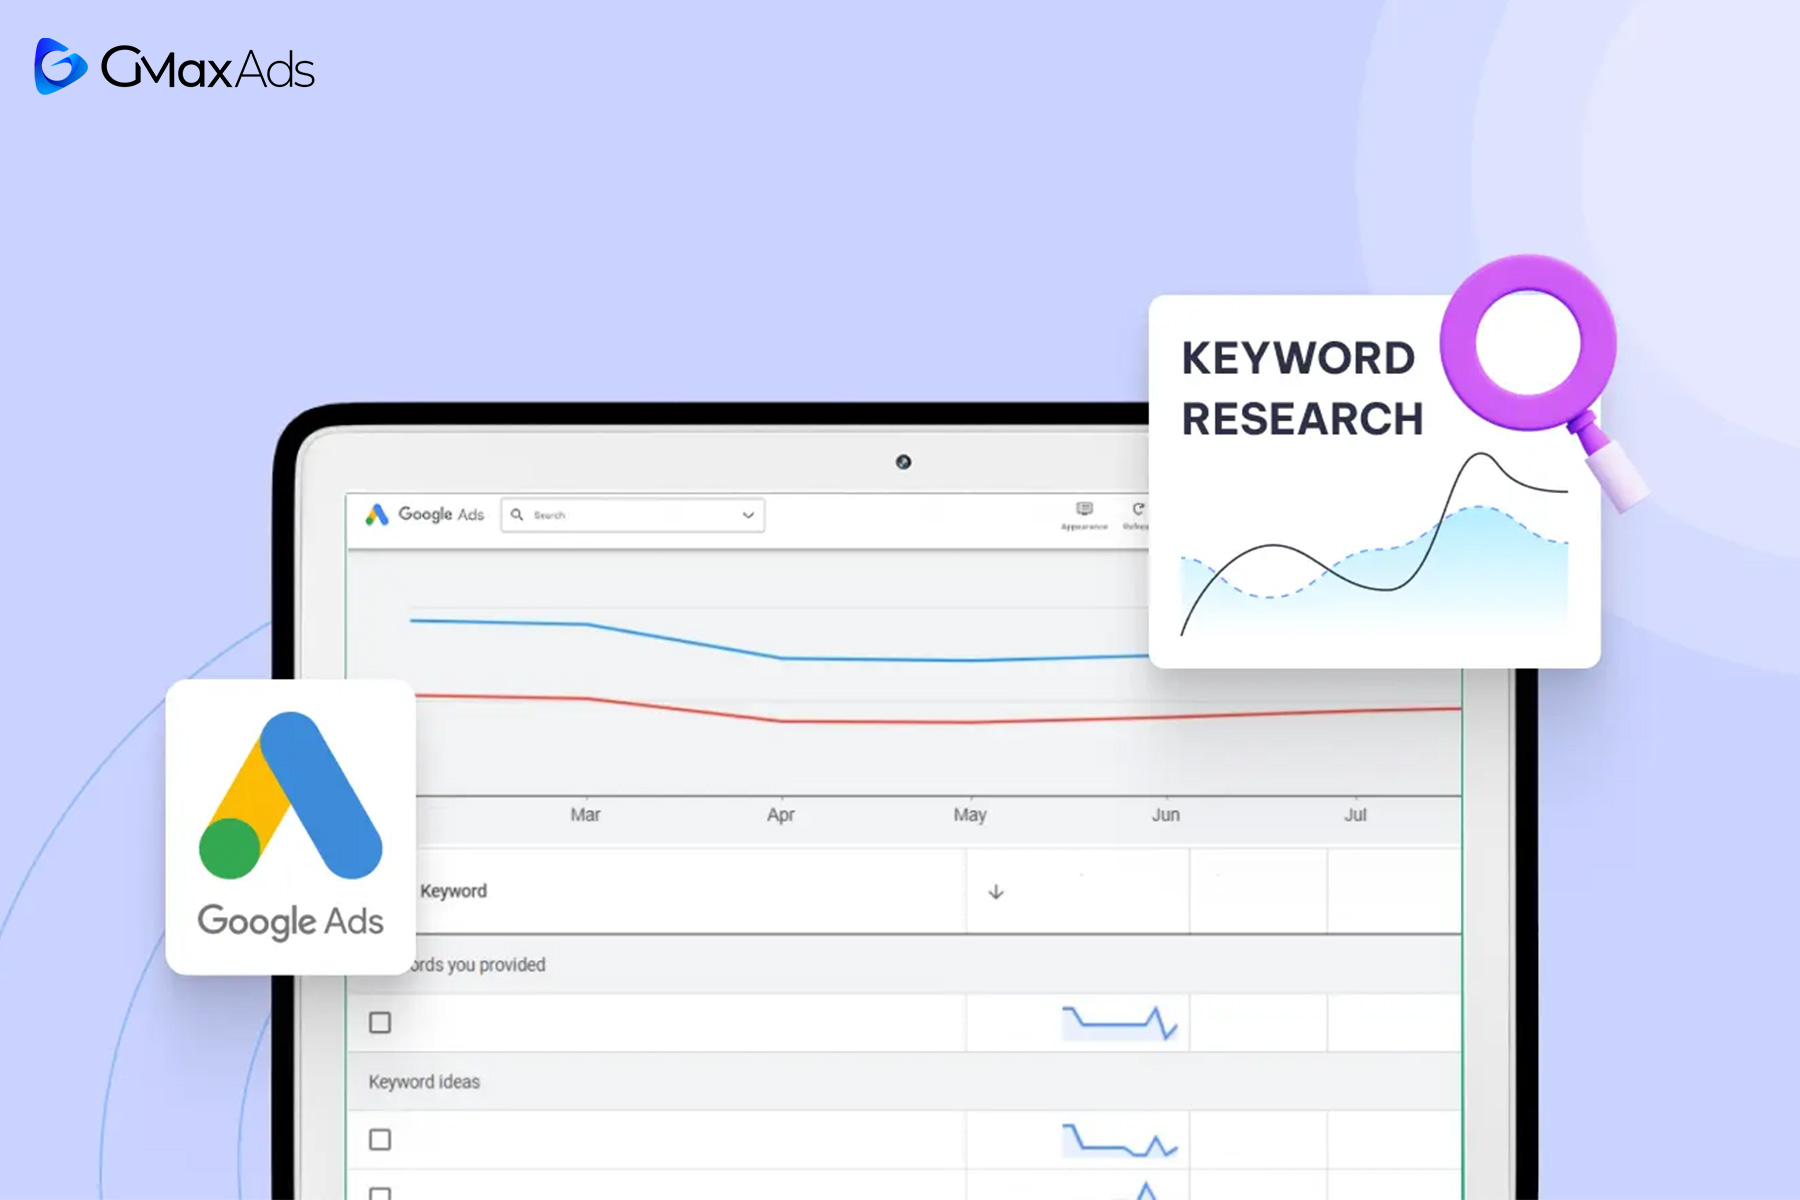Image resolution: width=1800 pixels, height=1200 pixels.
Task: Click the KEYWORD RESEARCH heading
Action: pos(1302,388)
